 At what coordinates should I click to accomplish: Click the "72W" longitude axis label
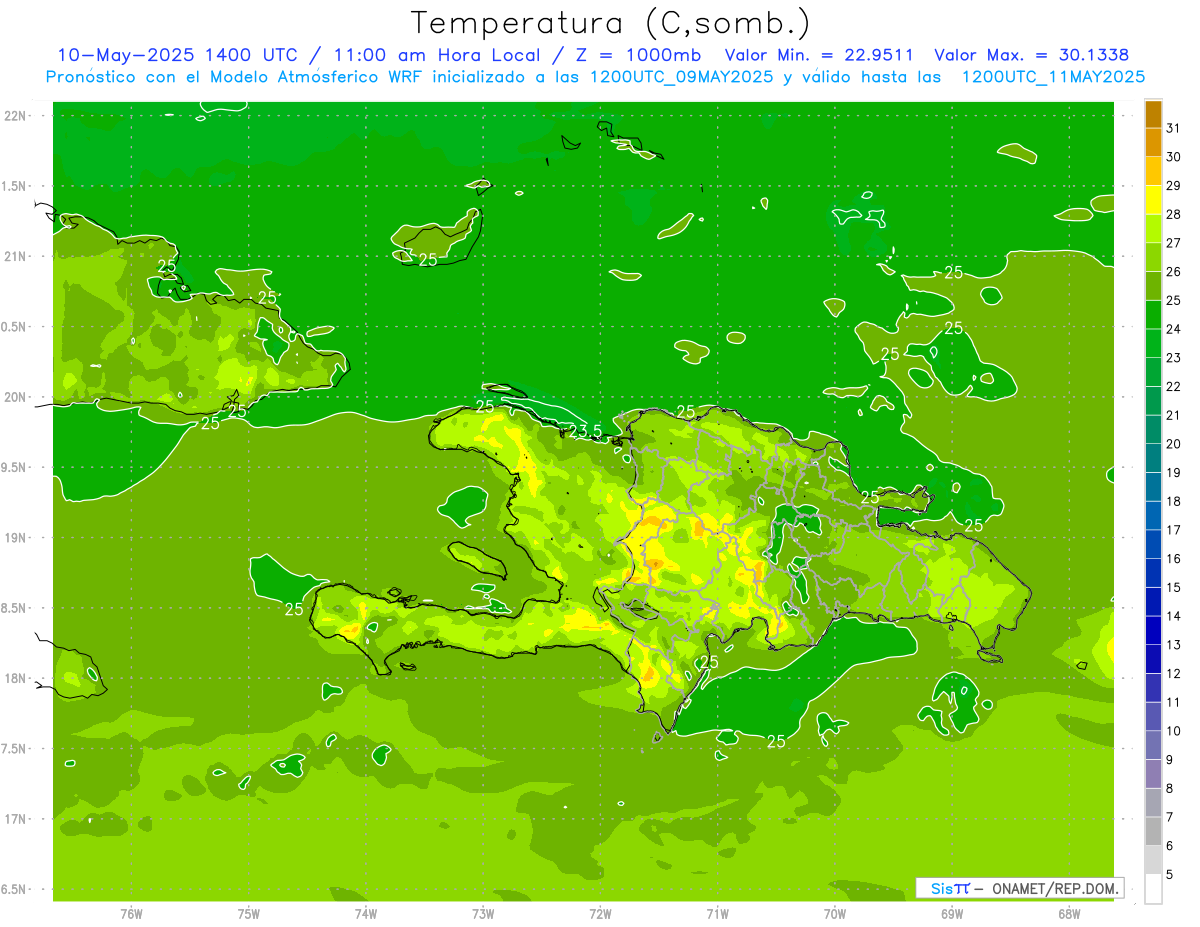click(x=600, y=914)
